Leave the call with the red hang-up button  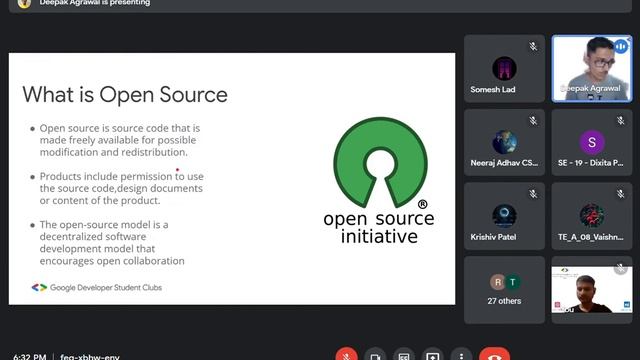coord(494,355)
